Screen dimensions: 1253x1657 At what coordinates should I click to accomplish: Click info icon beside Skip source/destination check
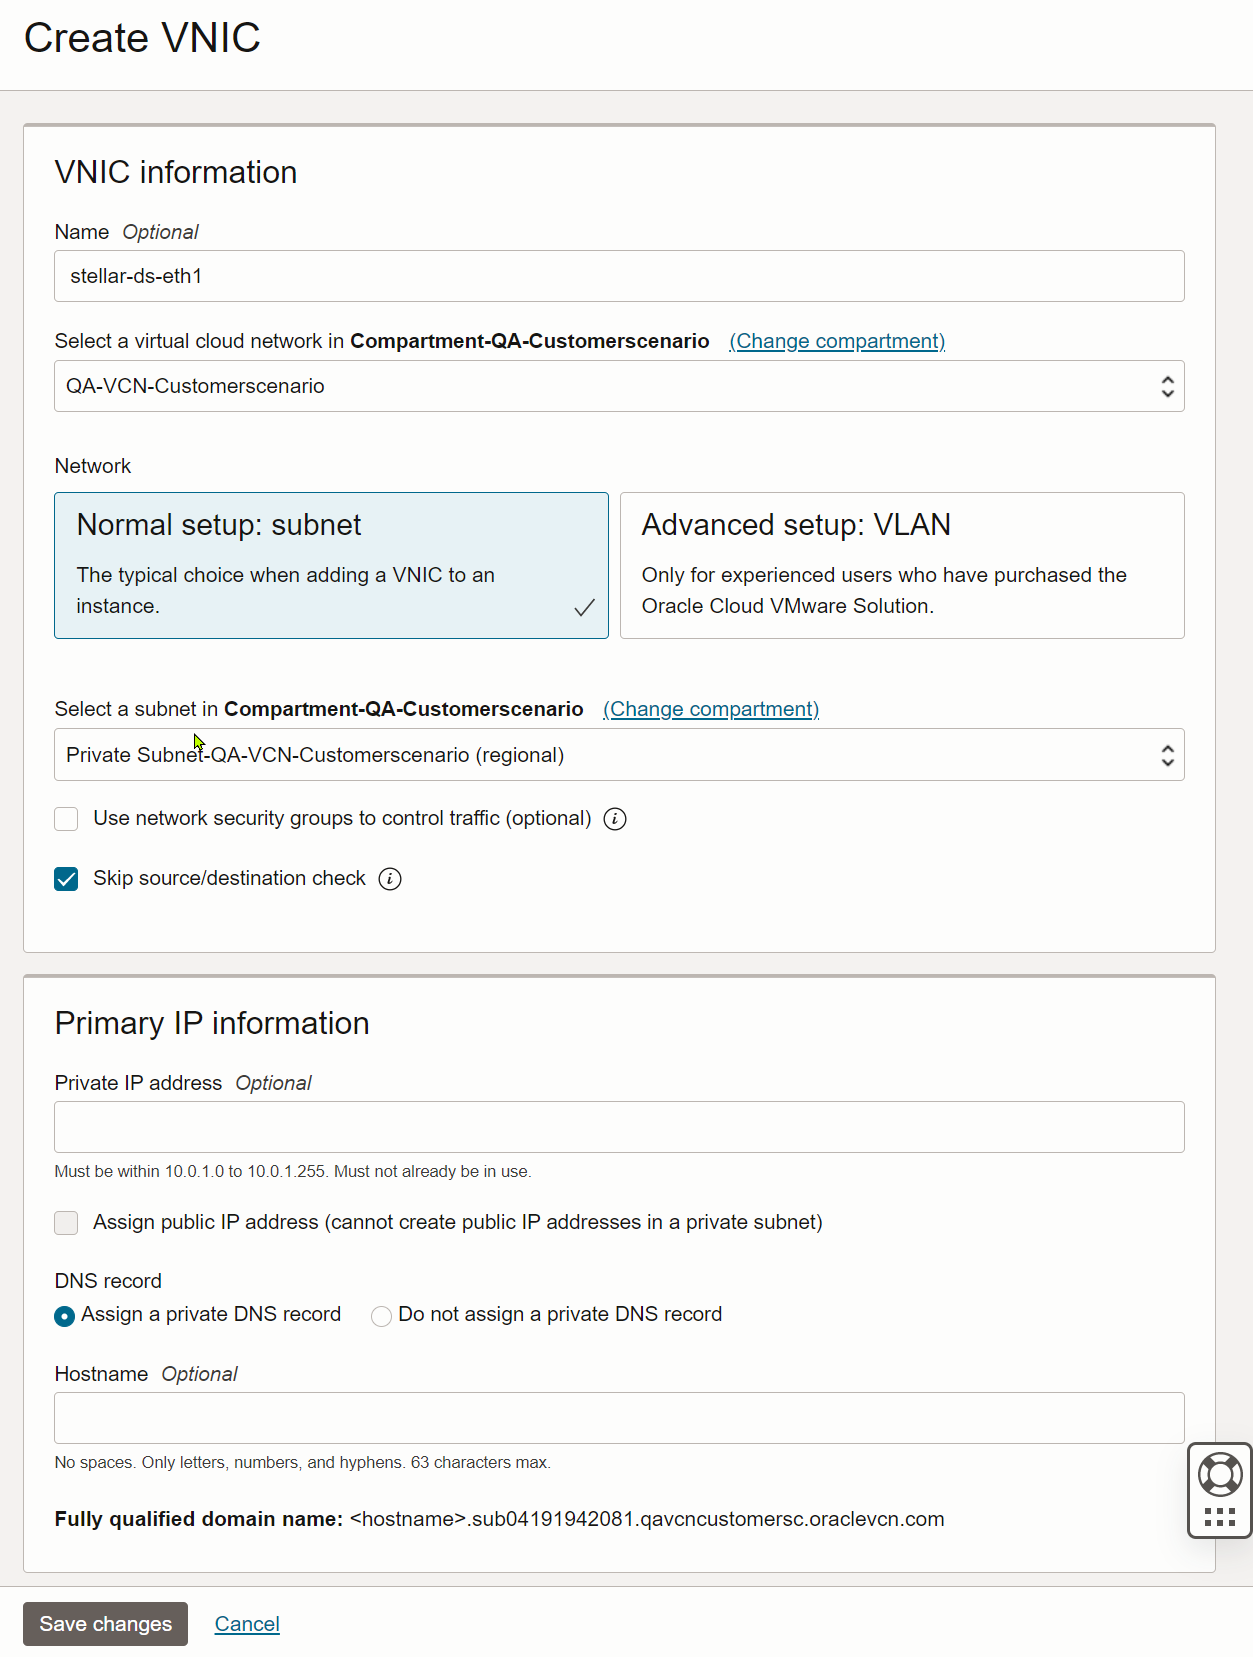pyautogui.click(x=390, y=879)
